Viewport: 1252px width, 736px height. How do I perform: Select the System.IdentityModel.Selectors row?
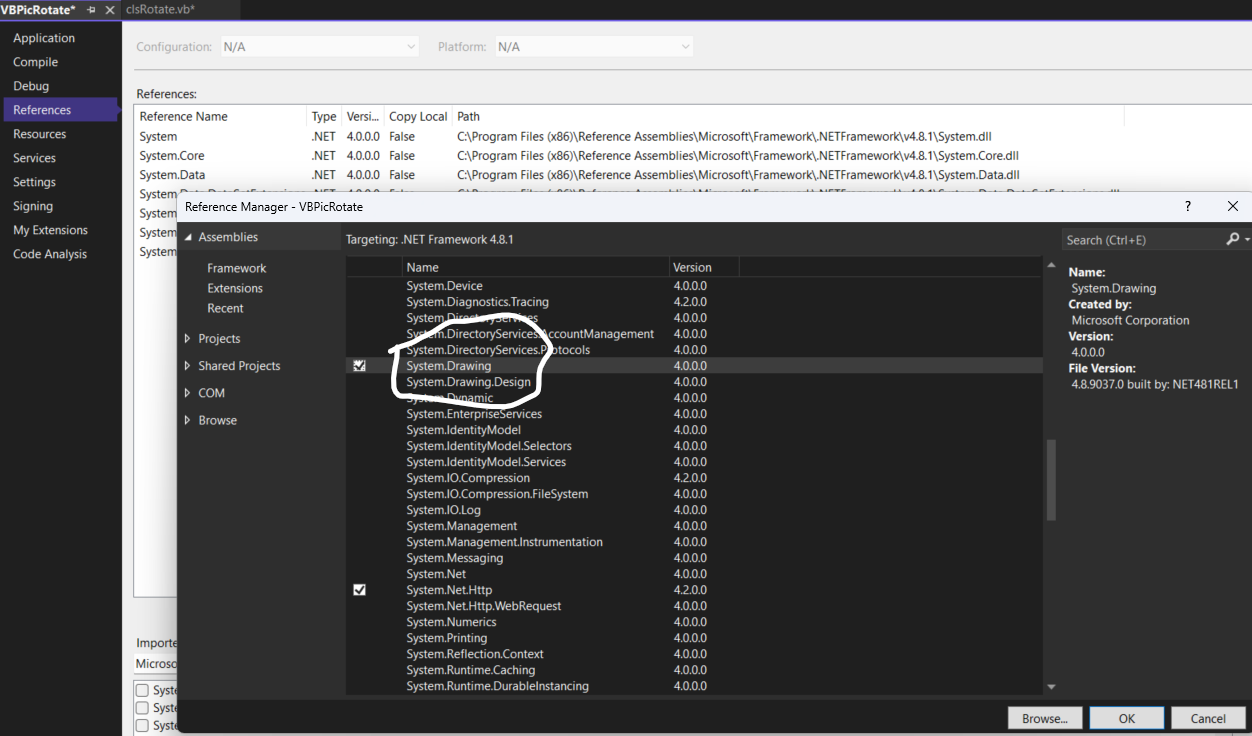[x=694, y=446]
